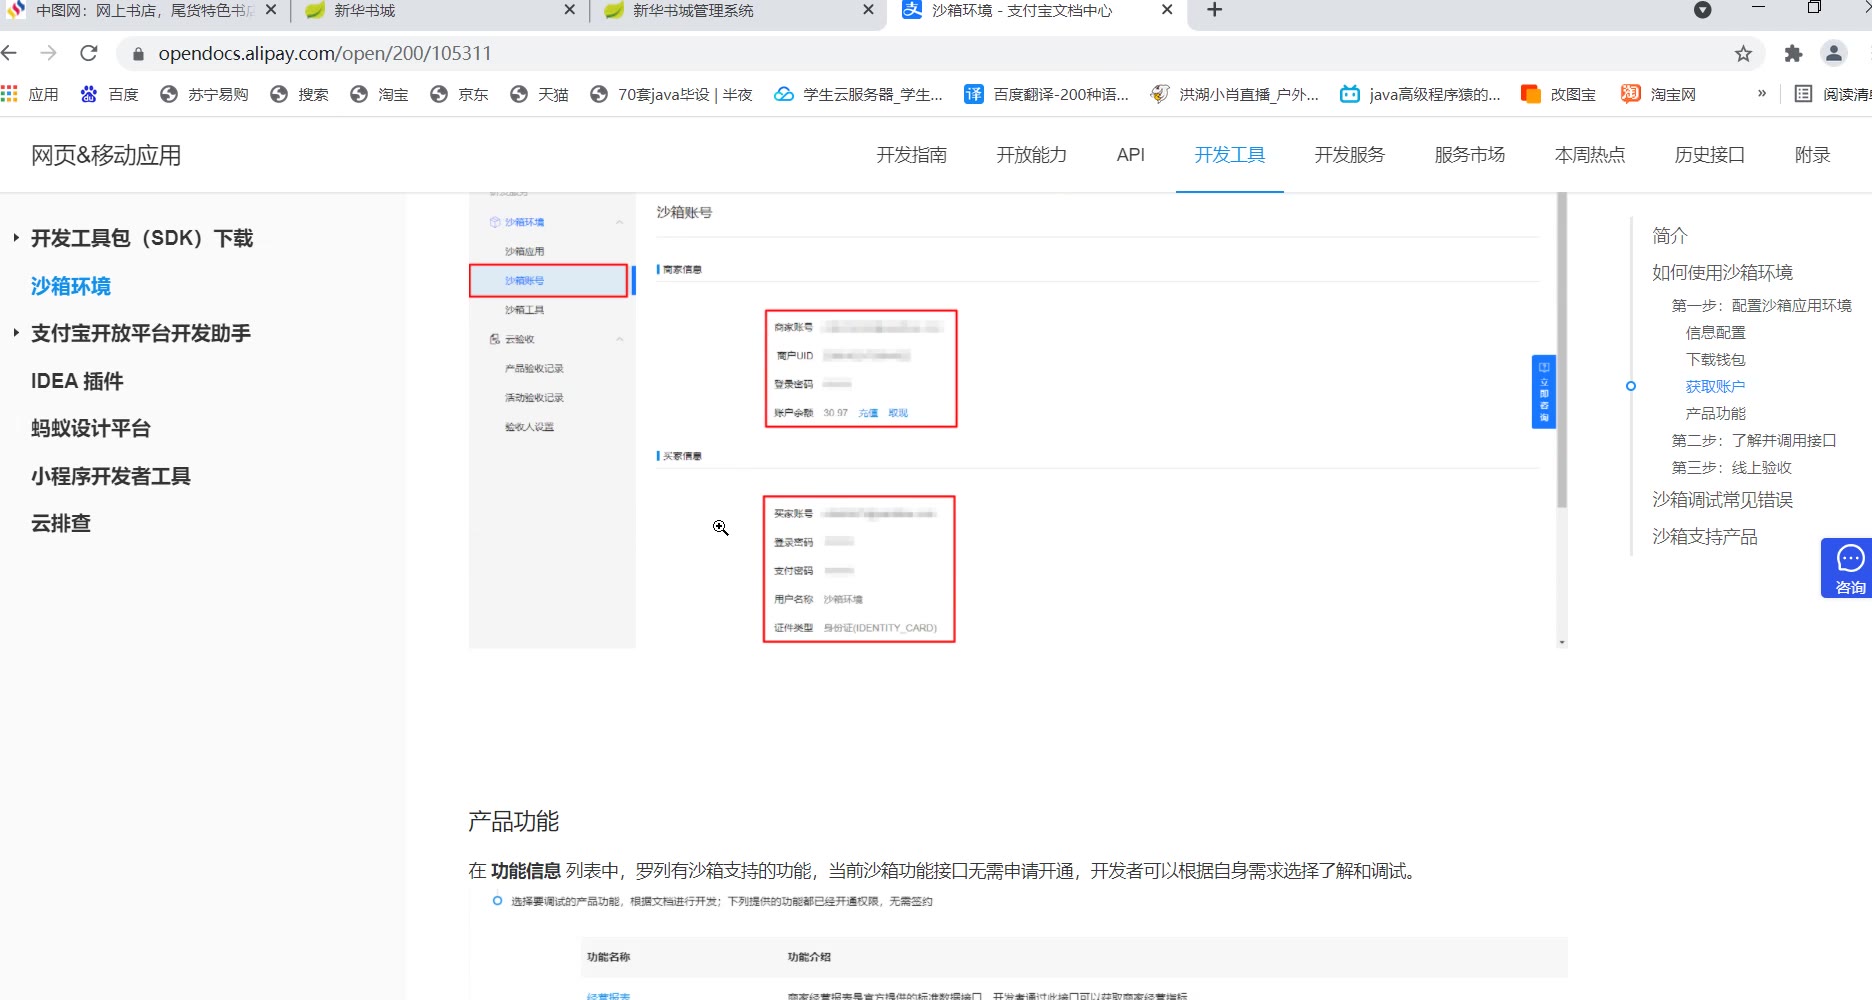Image resolution: width=1872 pixels, height=1000 pixels.
Task: Open the 苏宁易购 bookmark
Action: (x=204, y=94)
